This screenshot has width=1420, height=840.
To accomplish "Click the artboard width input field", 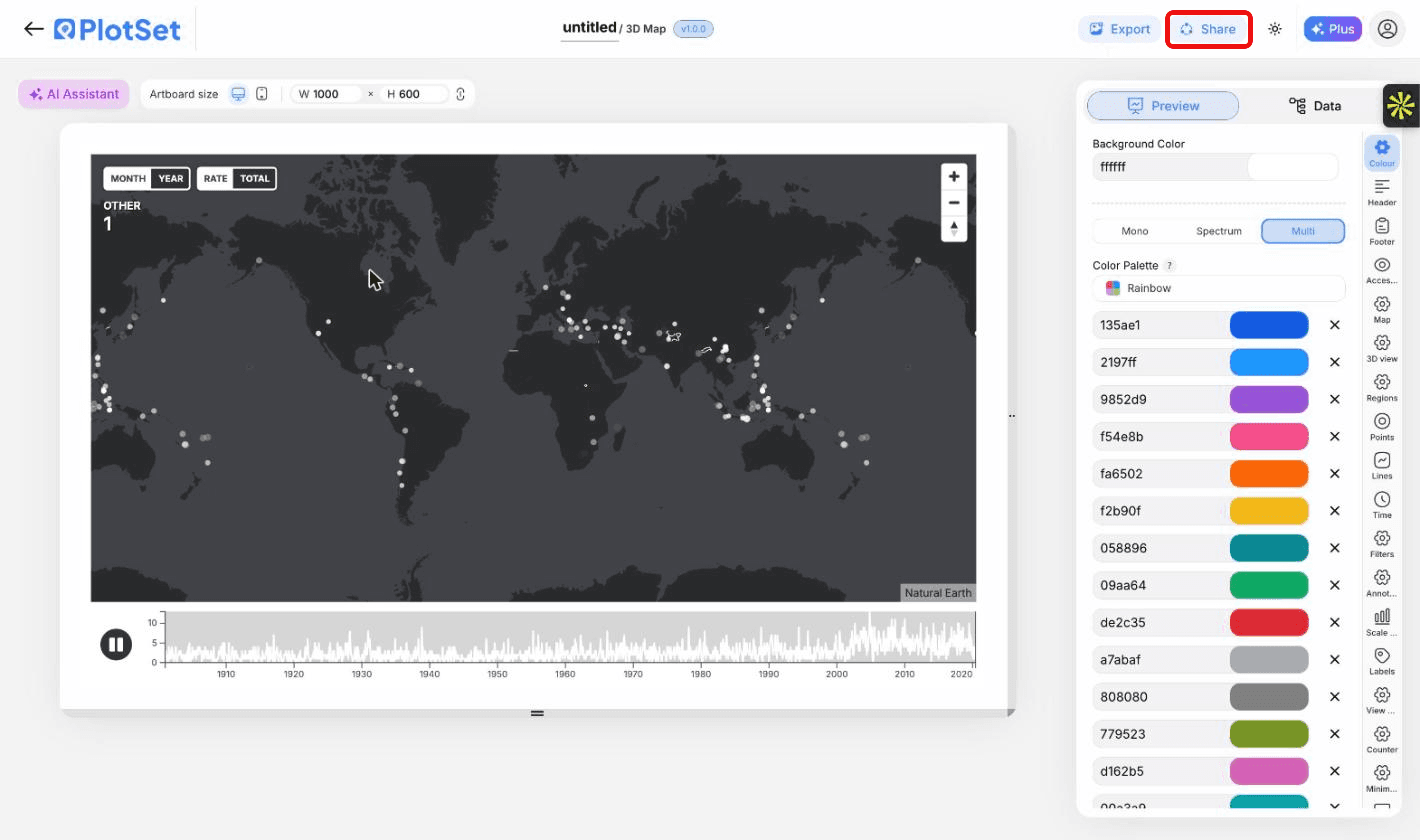I will click(x=328, y=94).
